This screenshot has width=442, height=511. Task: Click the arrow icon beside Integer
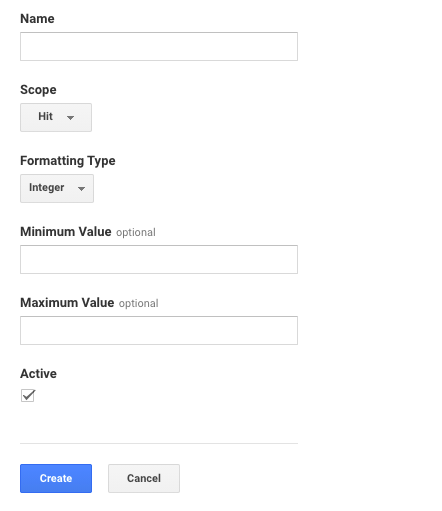pos(81,189)
